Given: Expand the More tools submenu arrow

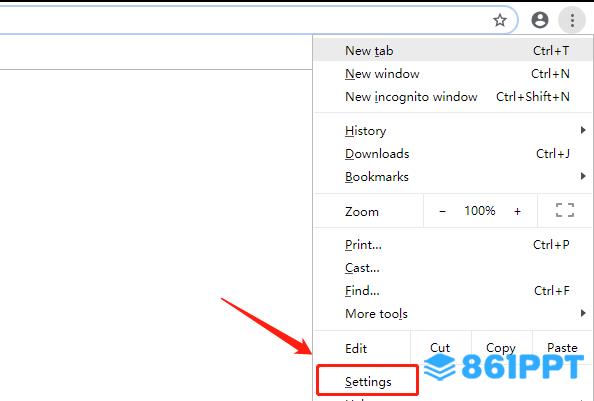Looking at the screenshot, I should point(583,313).
